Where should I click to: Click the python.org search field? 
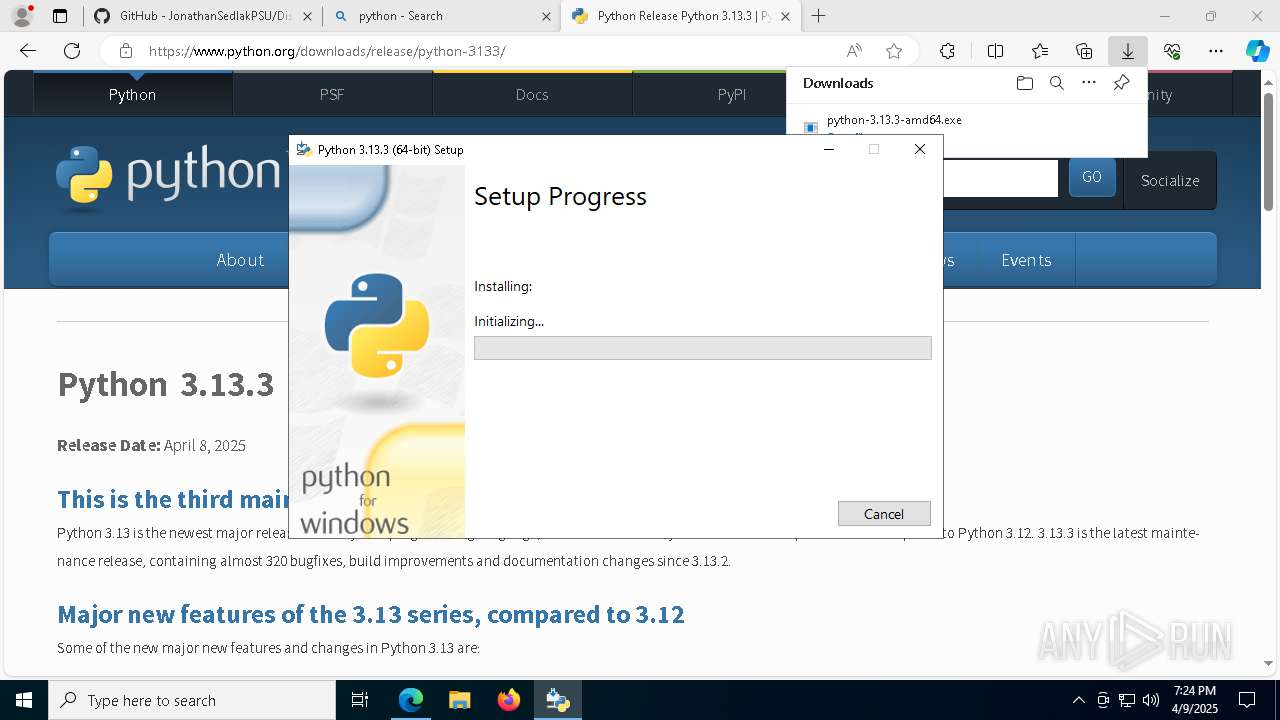(x=1000, y=178)
